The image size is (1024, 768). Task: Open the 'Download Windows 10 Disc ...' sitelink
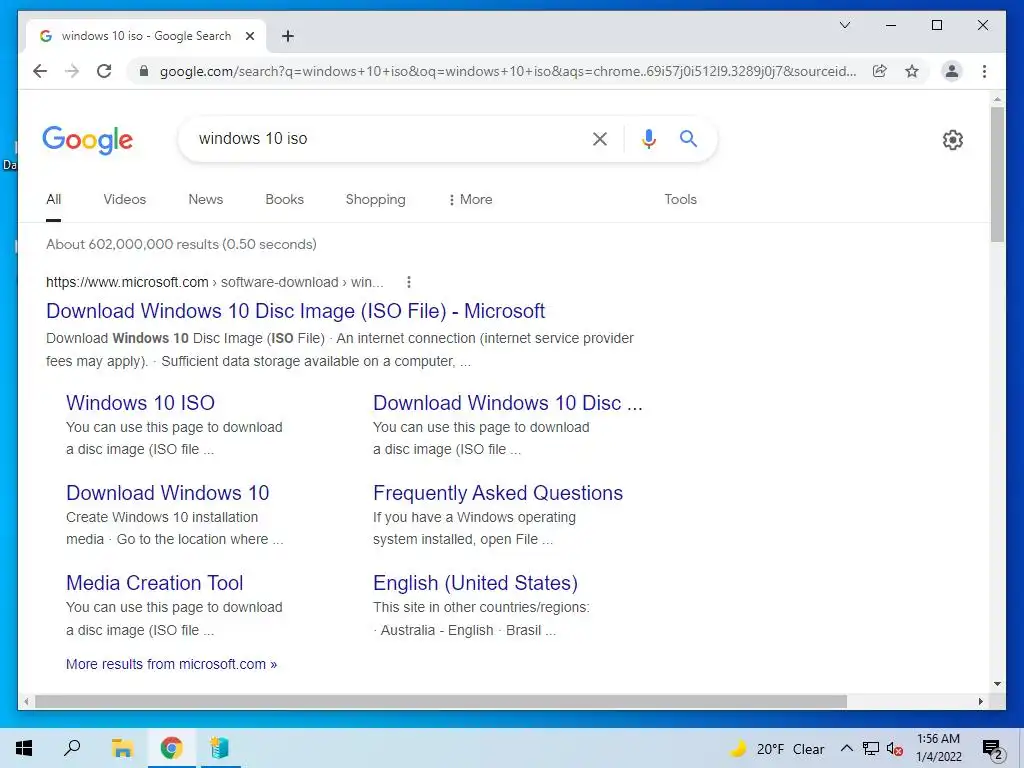507,403
